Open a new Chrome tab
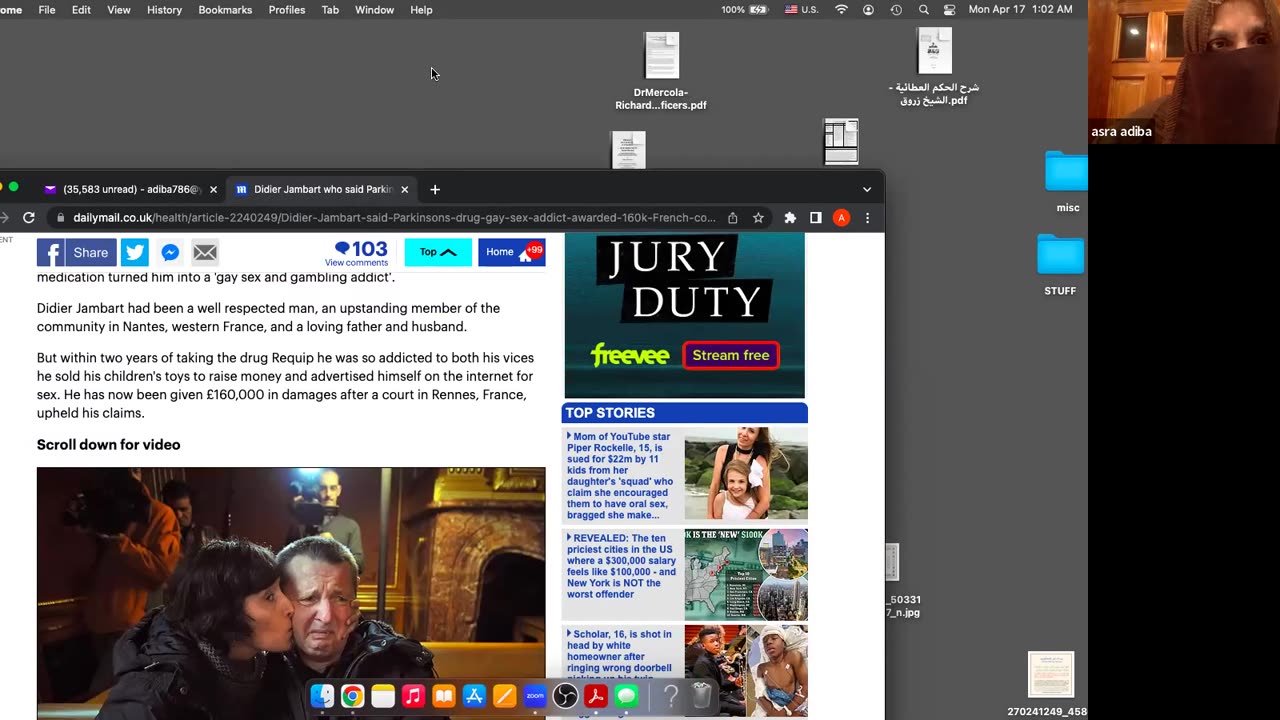This screenshot has height=720, width=1280. point(435,189)
